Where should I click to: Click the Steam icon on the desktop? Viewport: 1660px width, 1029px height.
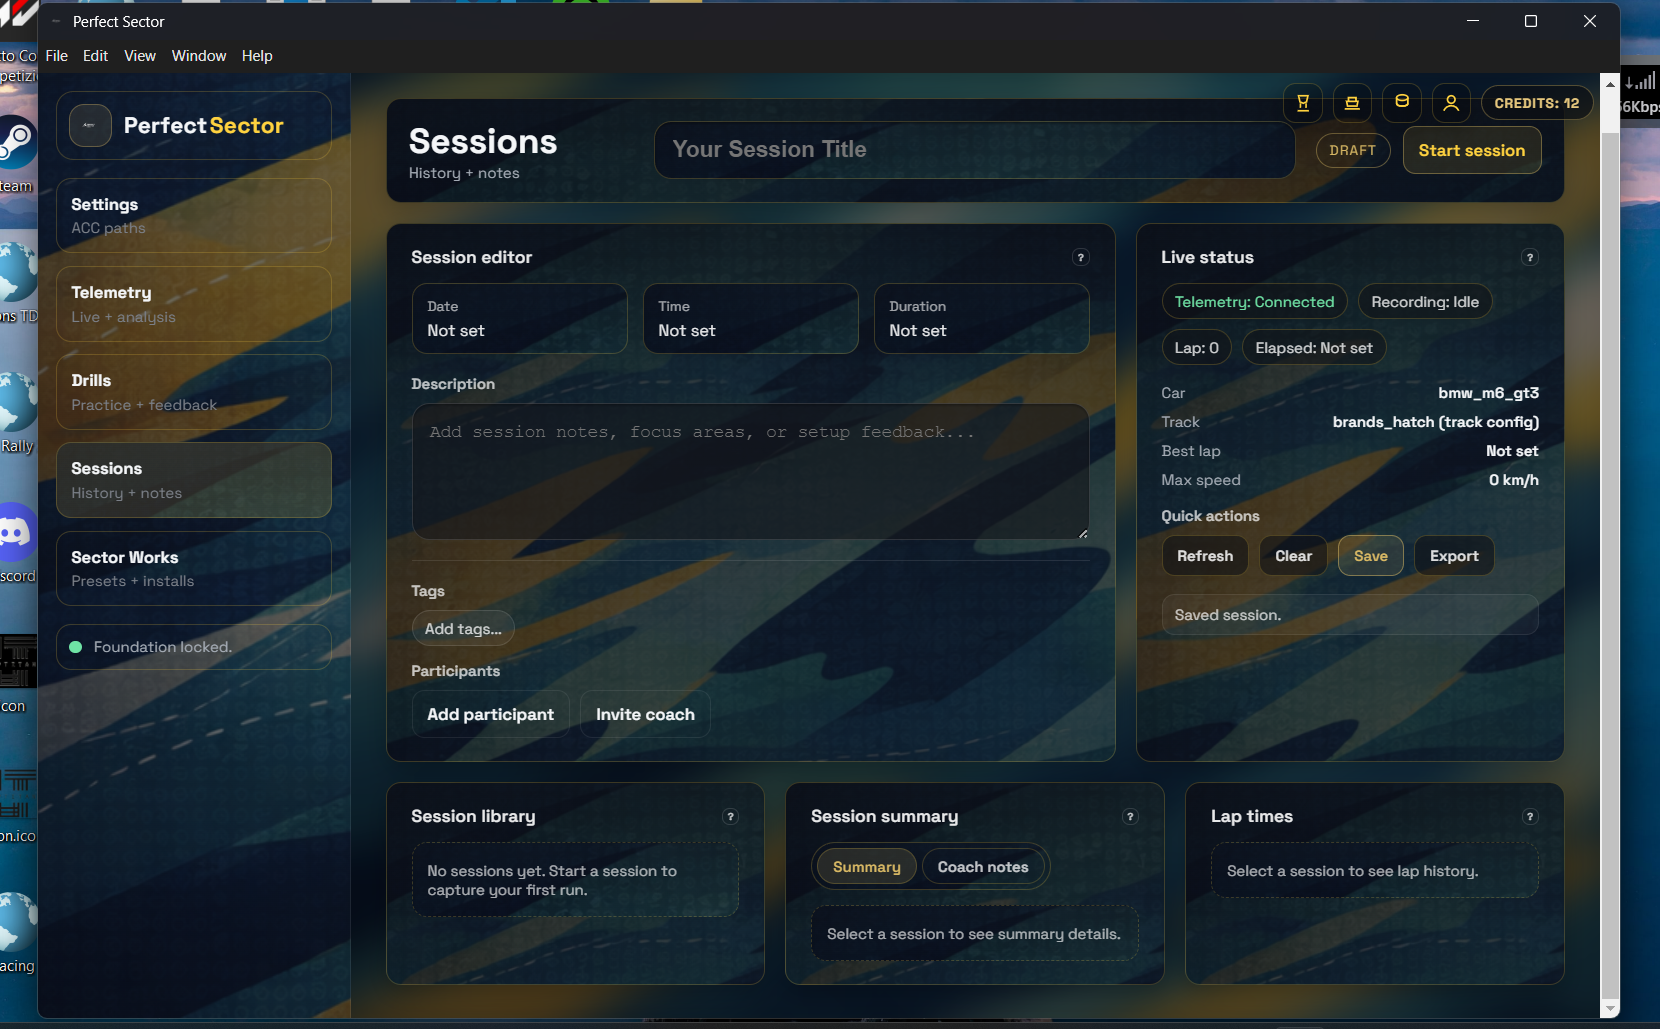coord(16,142)
